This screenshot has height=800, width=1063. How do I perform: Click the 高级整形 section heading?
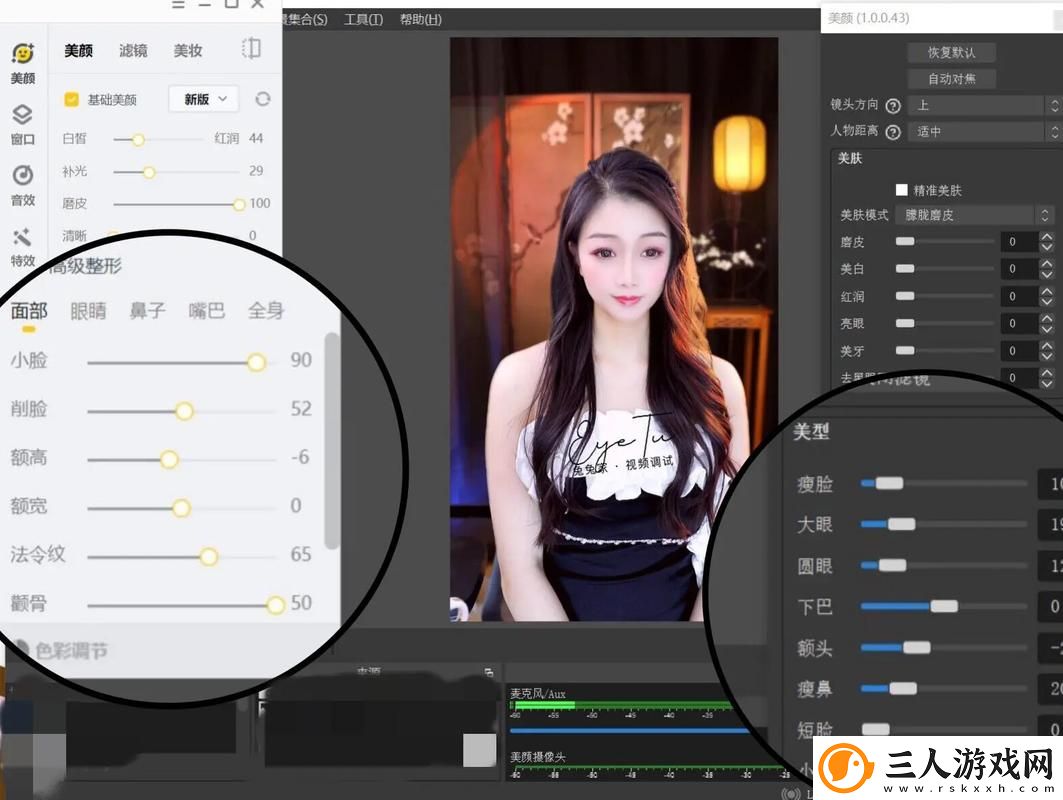coord(87,266)
